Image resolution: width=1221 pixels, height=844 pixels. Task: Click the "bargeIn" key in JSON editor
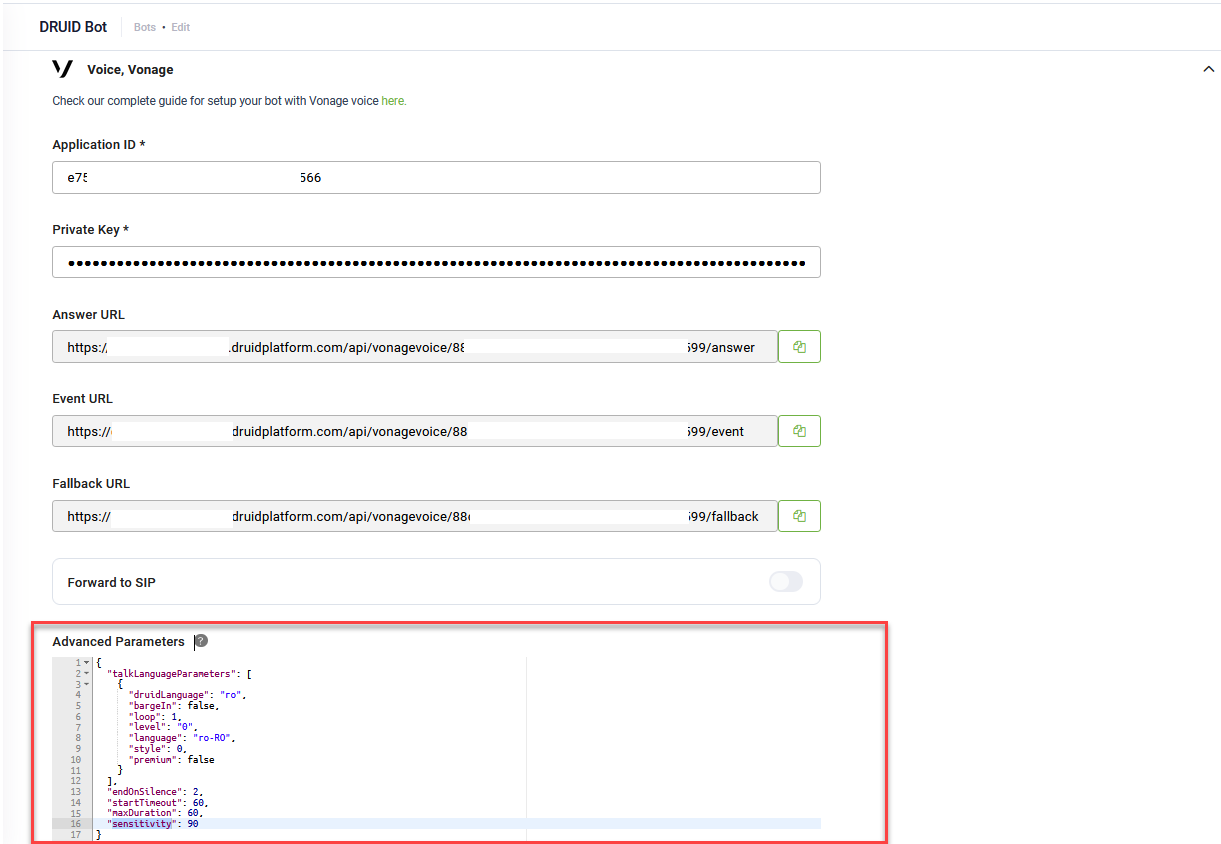click(153, 706)
